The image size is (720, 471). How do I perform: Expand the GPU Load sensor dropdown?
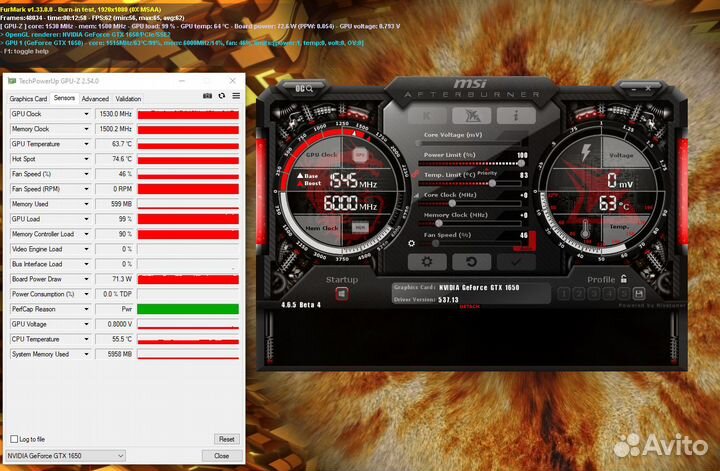[x=86, y=219]
